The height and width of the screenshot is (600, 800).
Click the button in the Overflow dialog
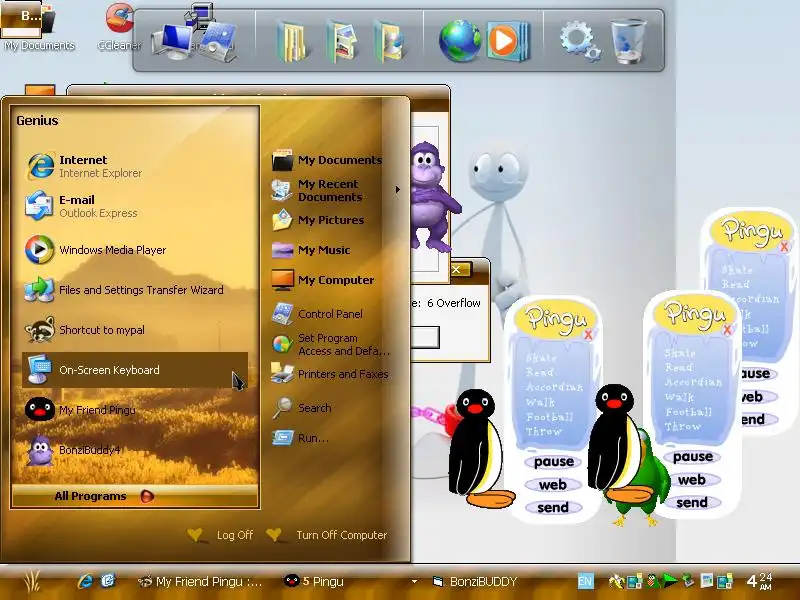click(426, 337)
